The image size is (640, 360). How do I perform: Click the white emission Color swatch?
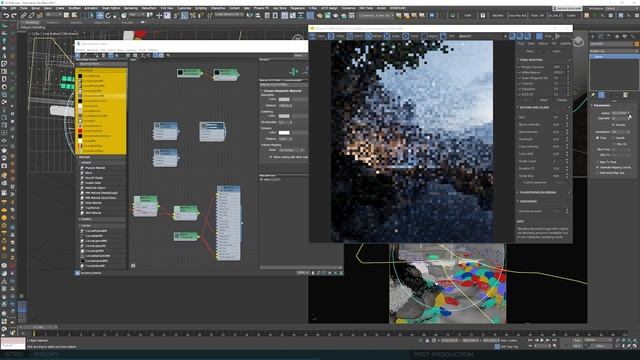tap(284, 133)
